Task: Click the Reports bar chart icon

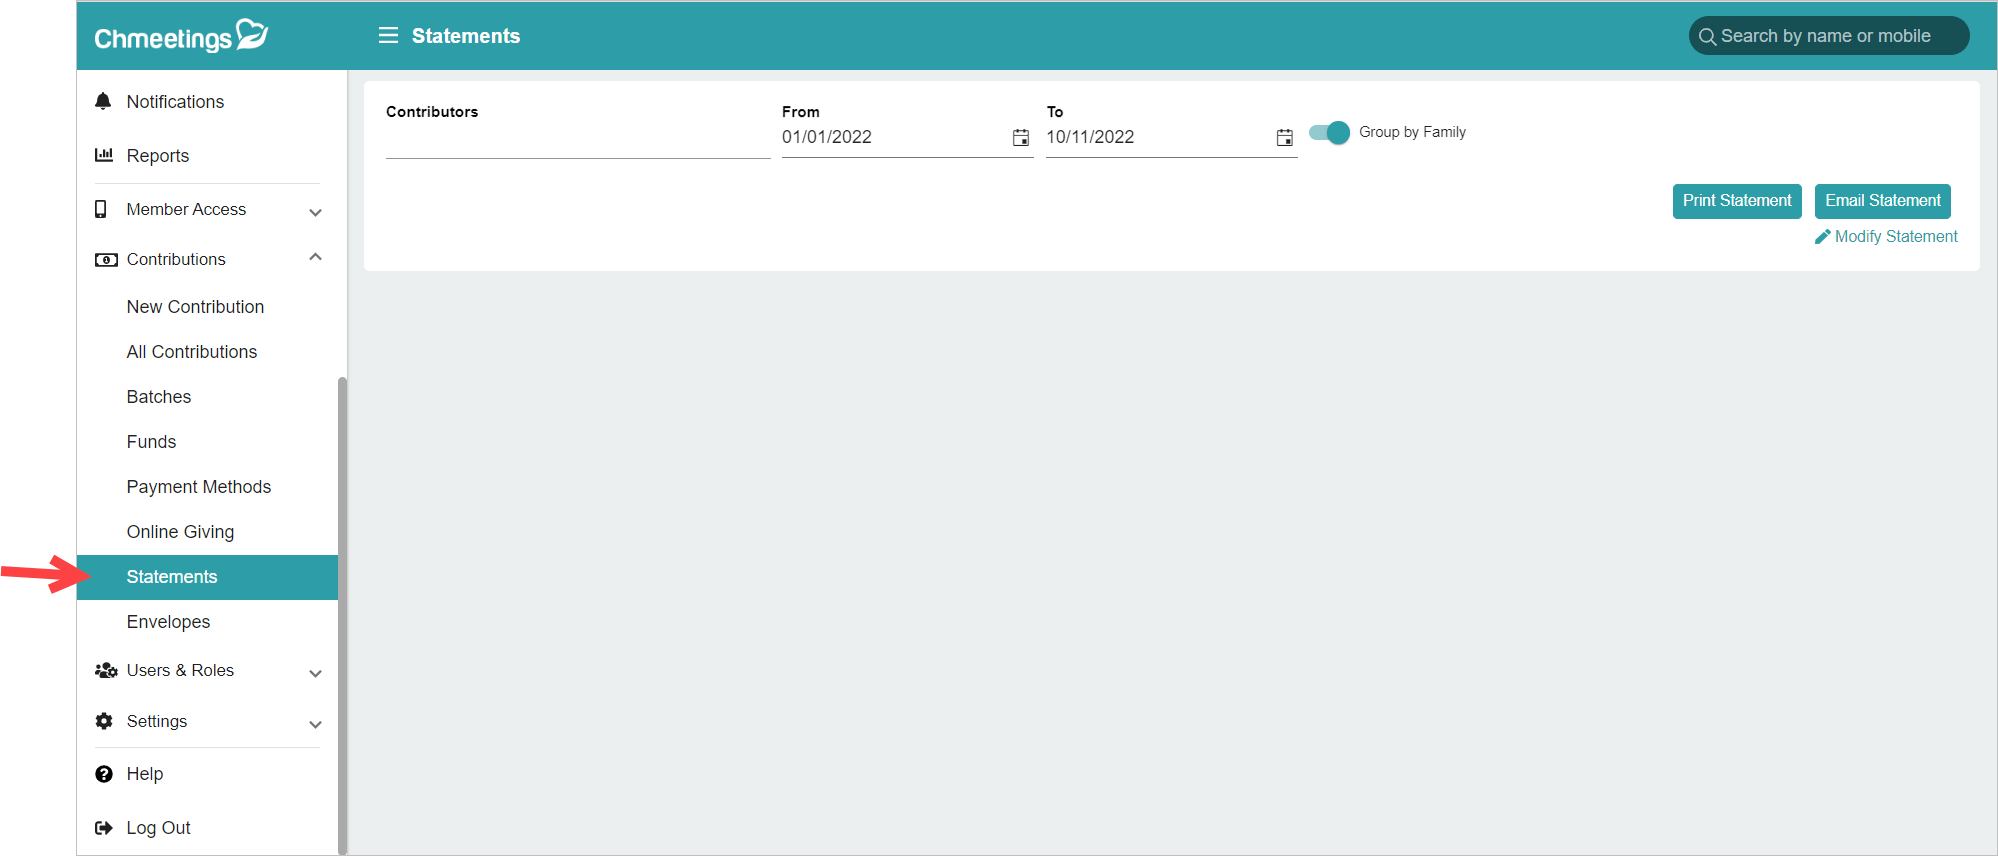Action: tap(104, 155)
